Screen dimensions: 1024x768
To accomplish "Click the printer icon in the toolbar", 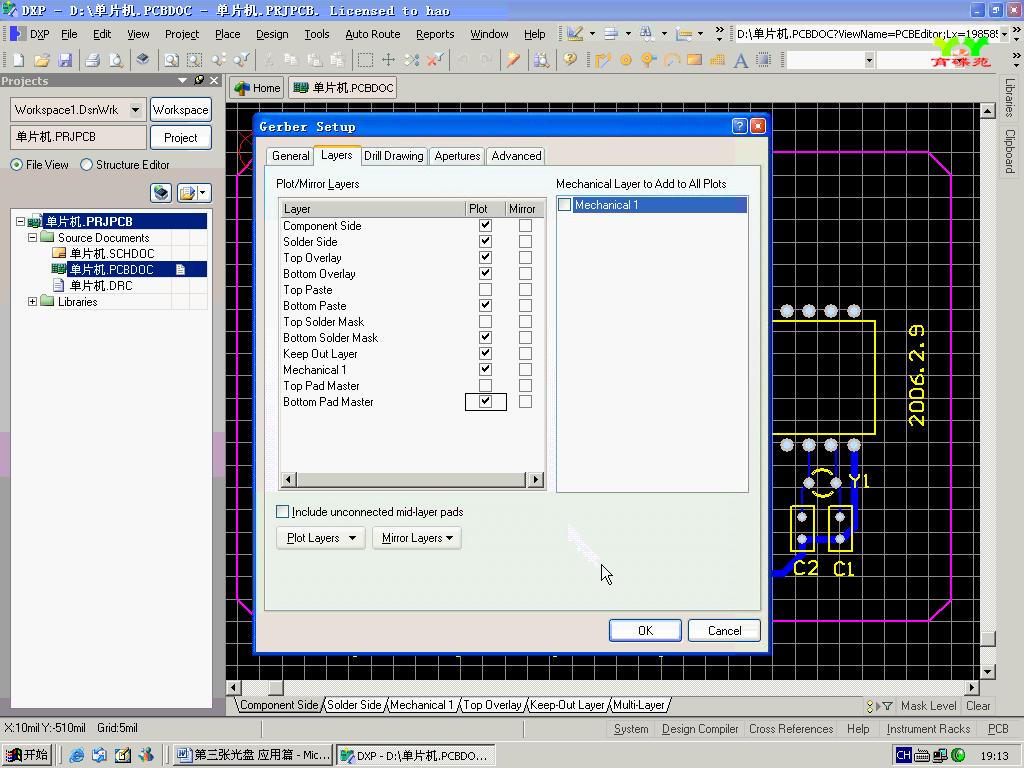I will click(x=93, y=61).
